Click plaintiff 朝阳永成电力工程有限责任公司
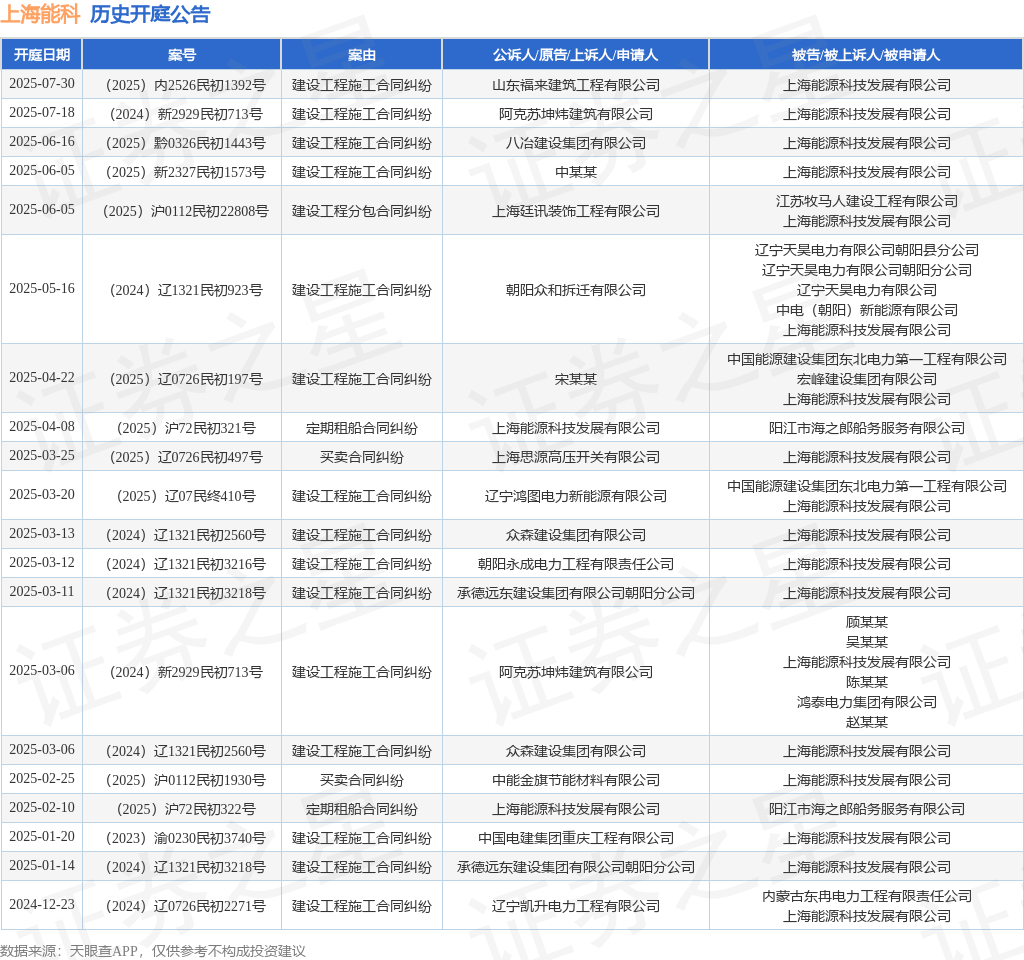The image size is (1024, 960). 575,564
